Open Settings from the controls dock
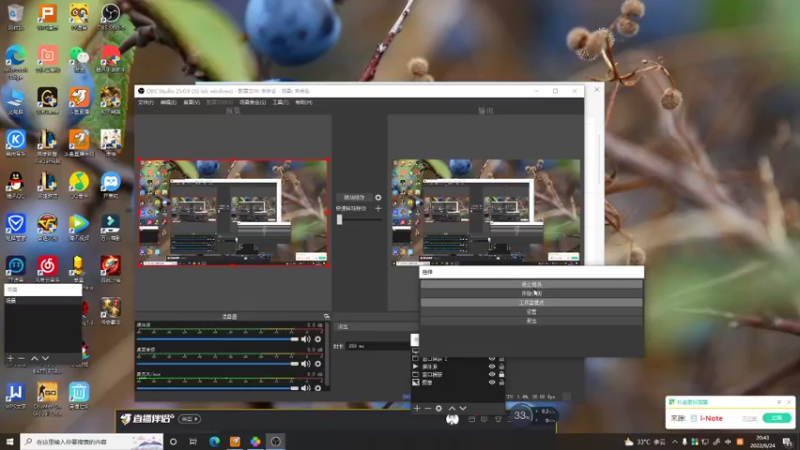800x450 pixels. pyautogui.click(x=531, y=312)
